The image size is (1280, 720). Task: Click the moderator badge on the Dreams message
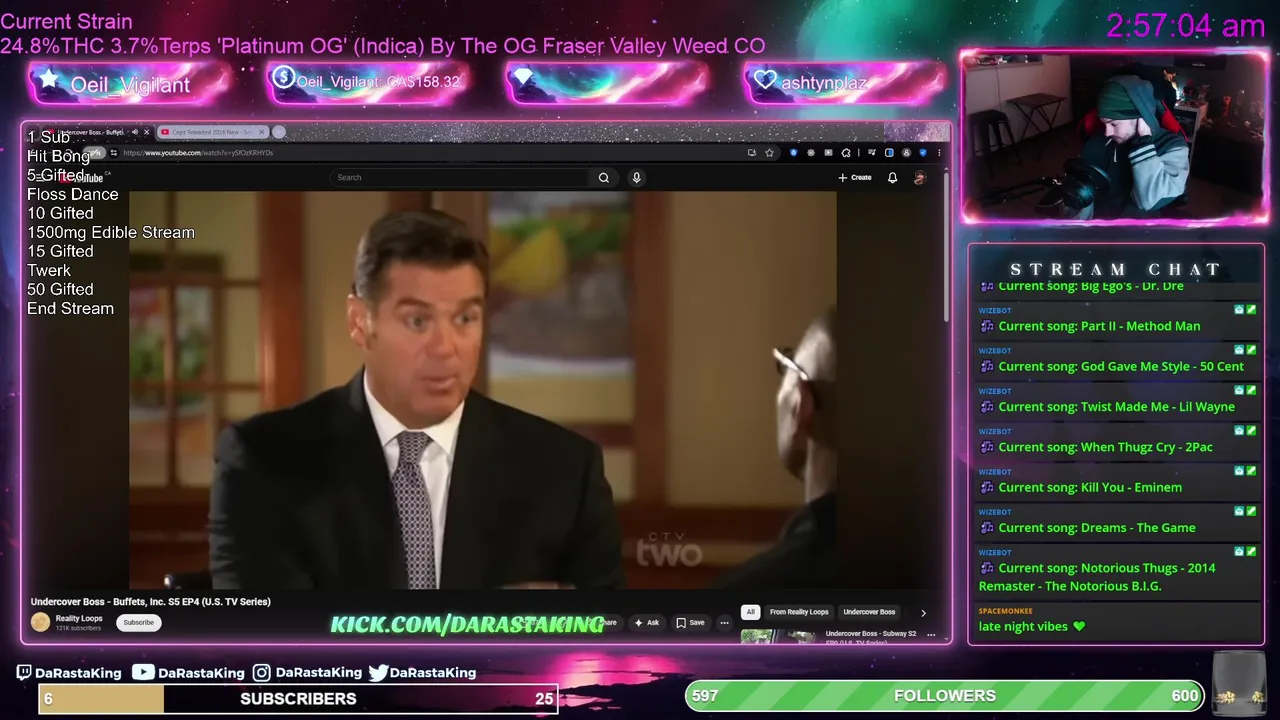[x=1250, y=511]
